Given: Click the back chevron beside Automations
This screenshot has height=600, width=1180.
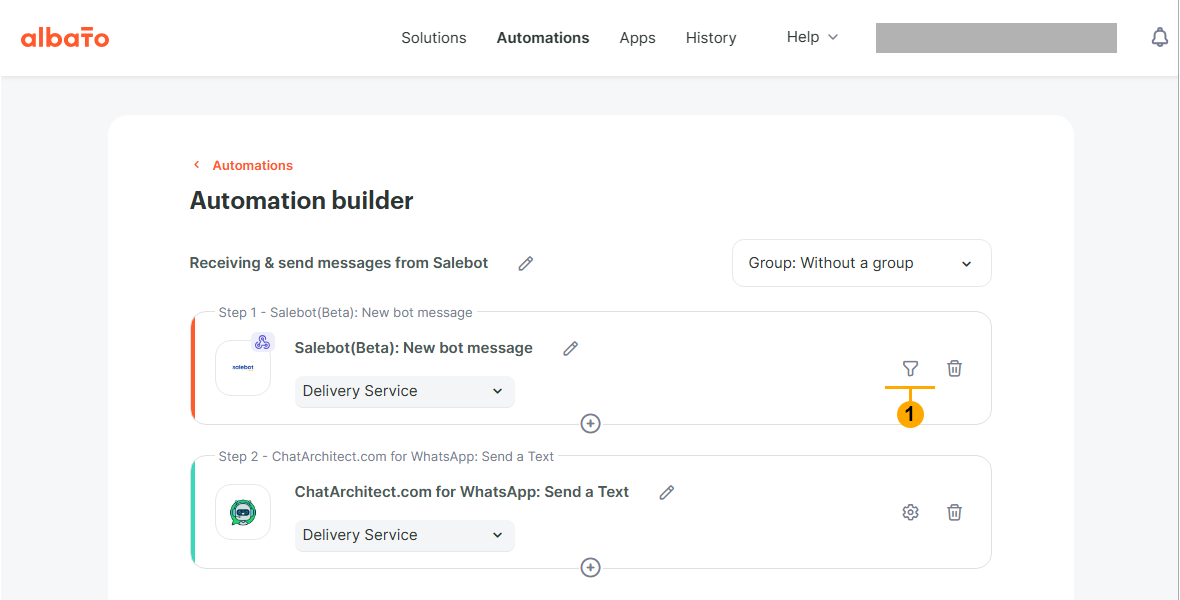Looking at the screenshot, I should (x=196, y=165).
